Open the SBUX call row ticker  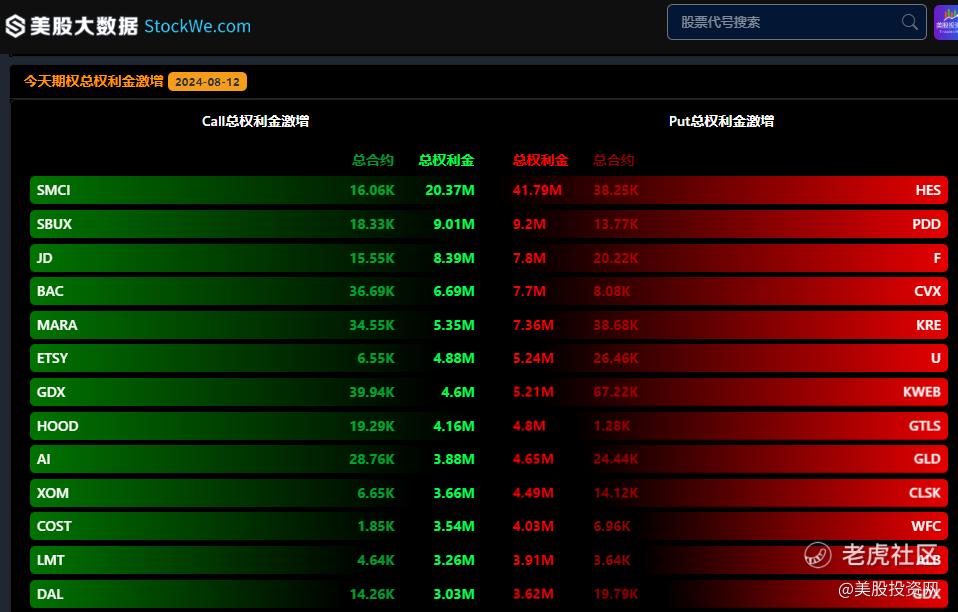tap(54, 224)
